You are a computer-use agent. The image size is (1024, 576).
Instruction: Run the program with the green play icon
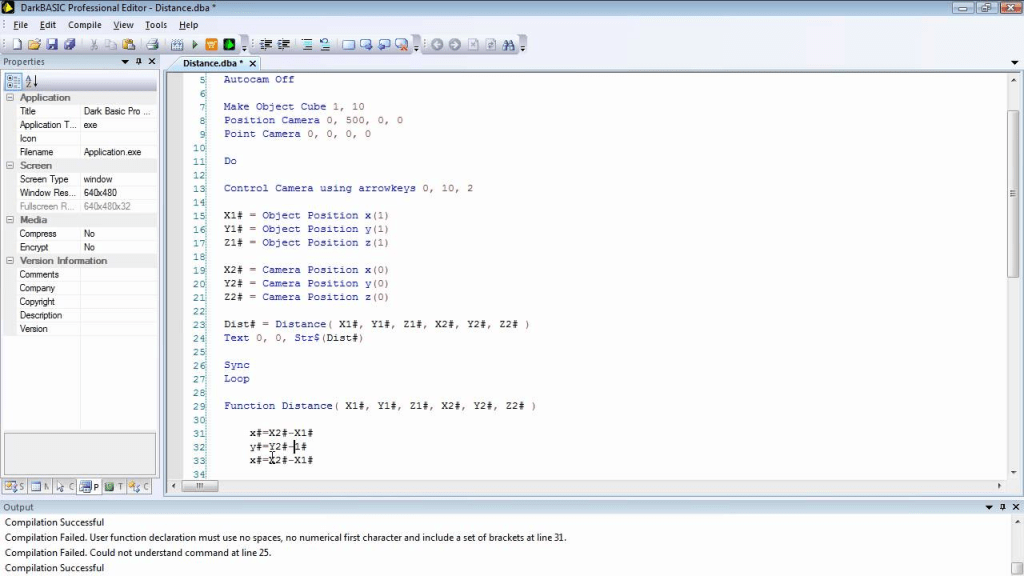point(195,45)
